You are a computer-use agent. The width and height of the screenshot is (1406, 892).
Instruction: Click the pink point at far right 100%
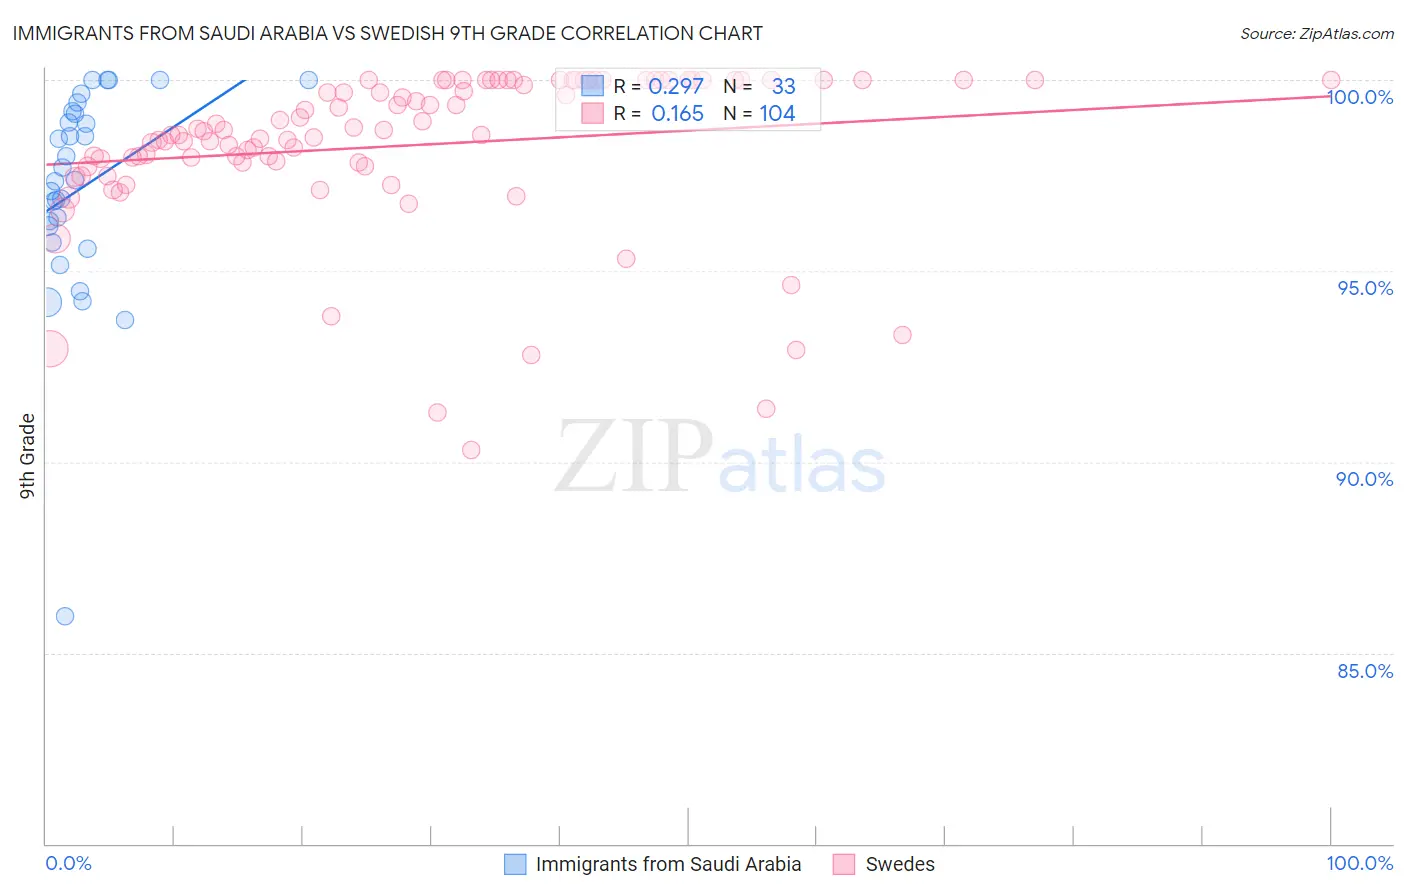click(x=1331, y=80)
